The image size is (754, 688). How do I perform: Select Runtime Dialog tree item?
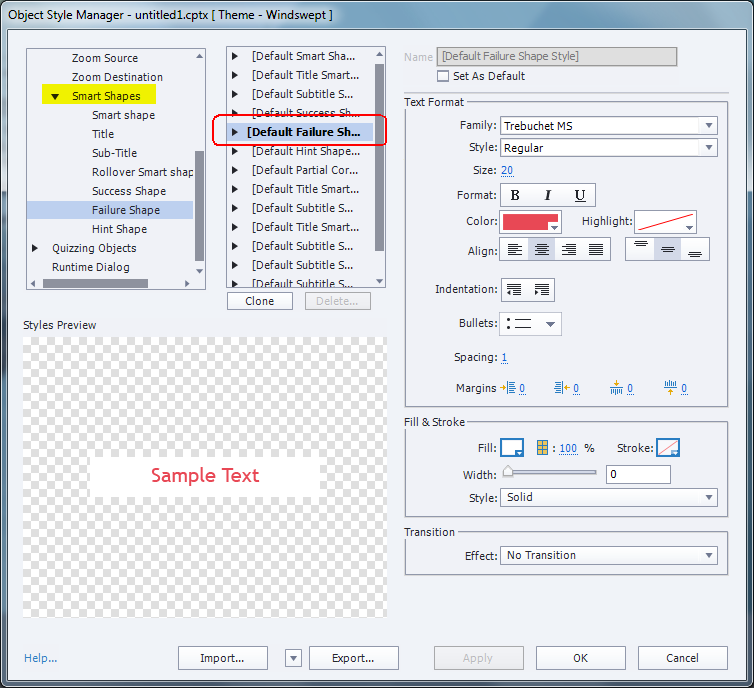[91, 267]
